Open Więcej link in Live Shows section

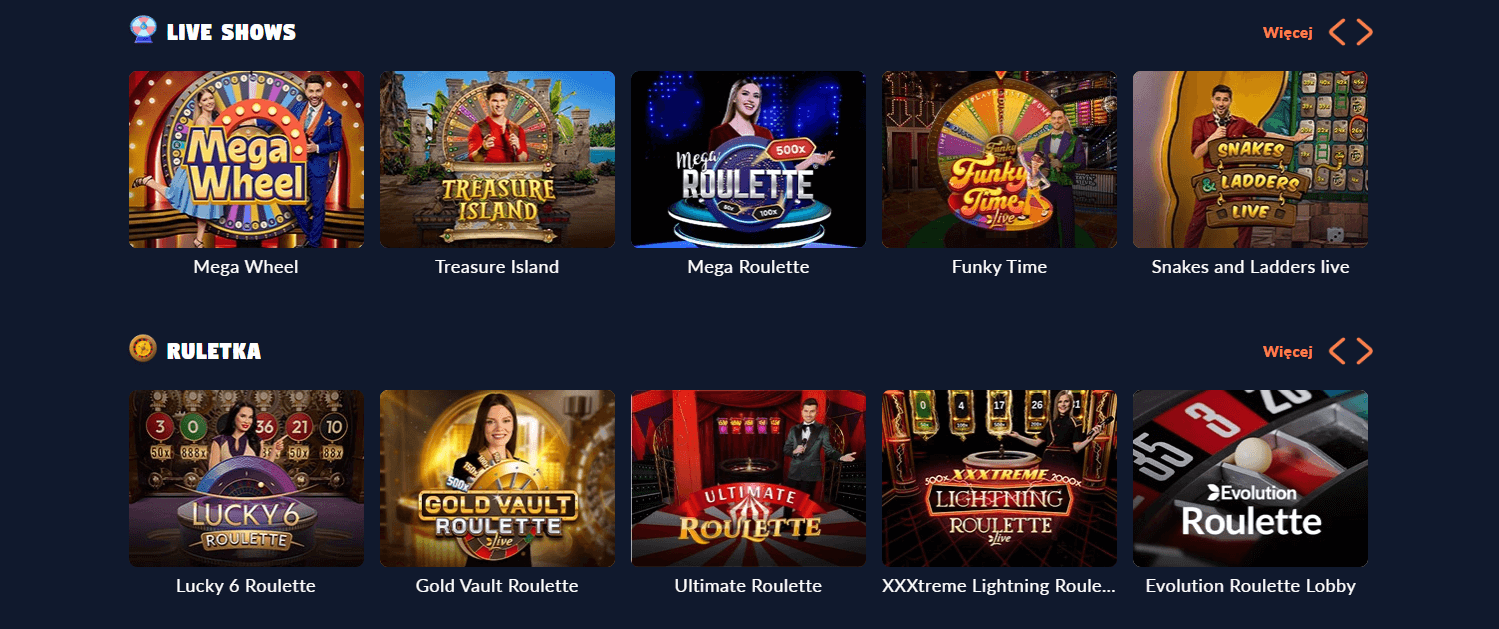click(x=1287, y=32)
